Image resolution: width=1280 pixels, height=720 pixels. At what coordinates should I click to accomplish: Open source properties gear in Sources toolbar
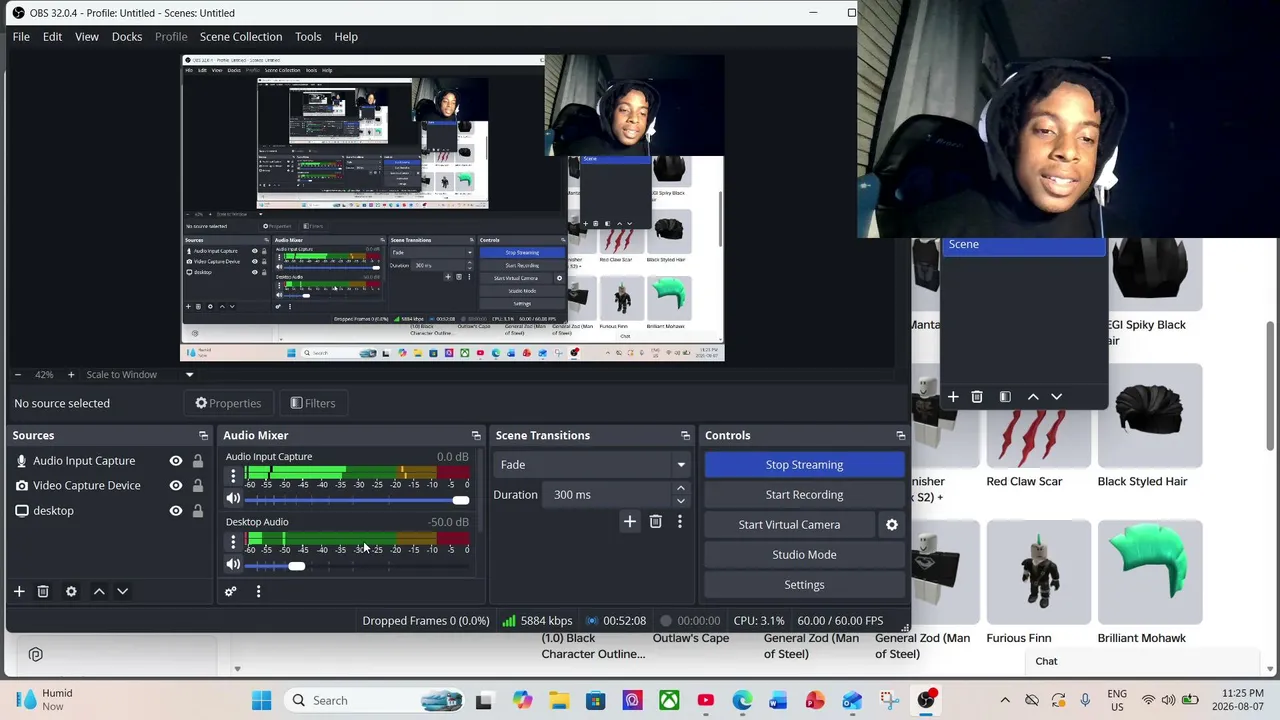point(71,591)
